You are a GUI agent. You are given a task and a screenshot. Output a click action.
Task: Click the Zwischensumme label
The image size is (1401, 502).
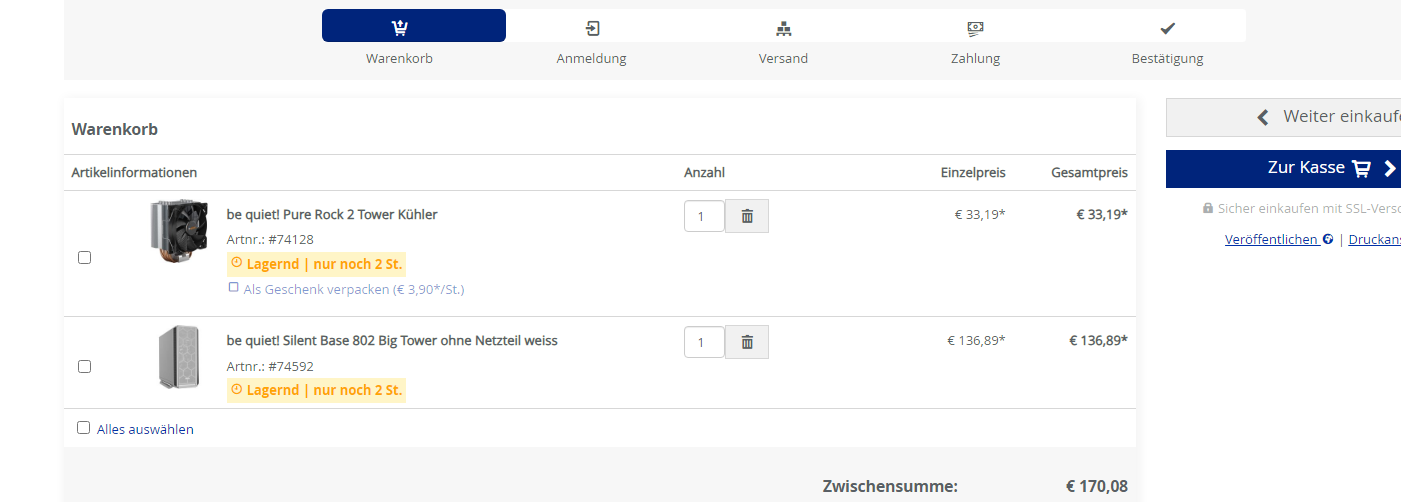[890, 487]
